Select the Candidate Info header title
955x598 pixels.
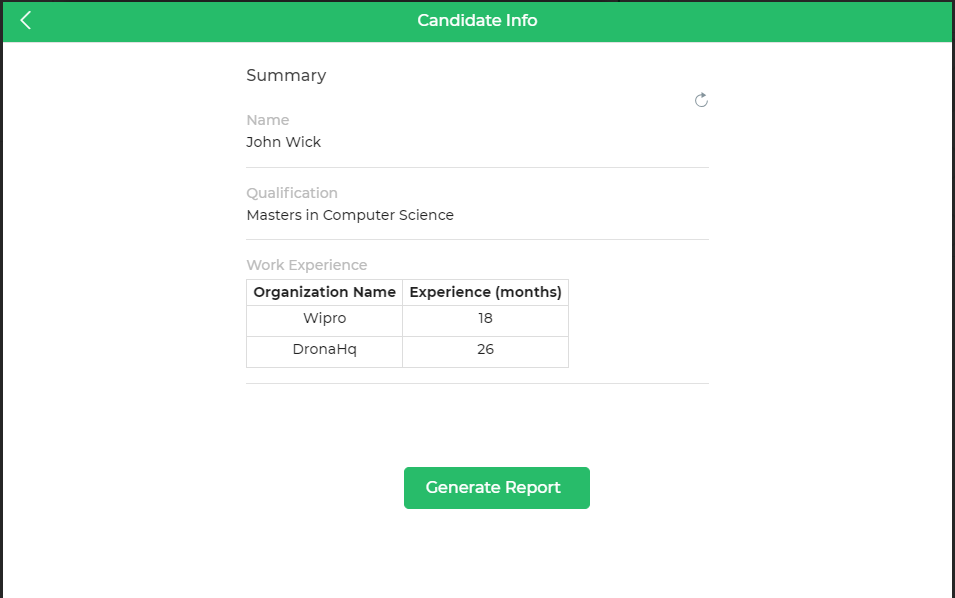tap(477, 20)
